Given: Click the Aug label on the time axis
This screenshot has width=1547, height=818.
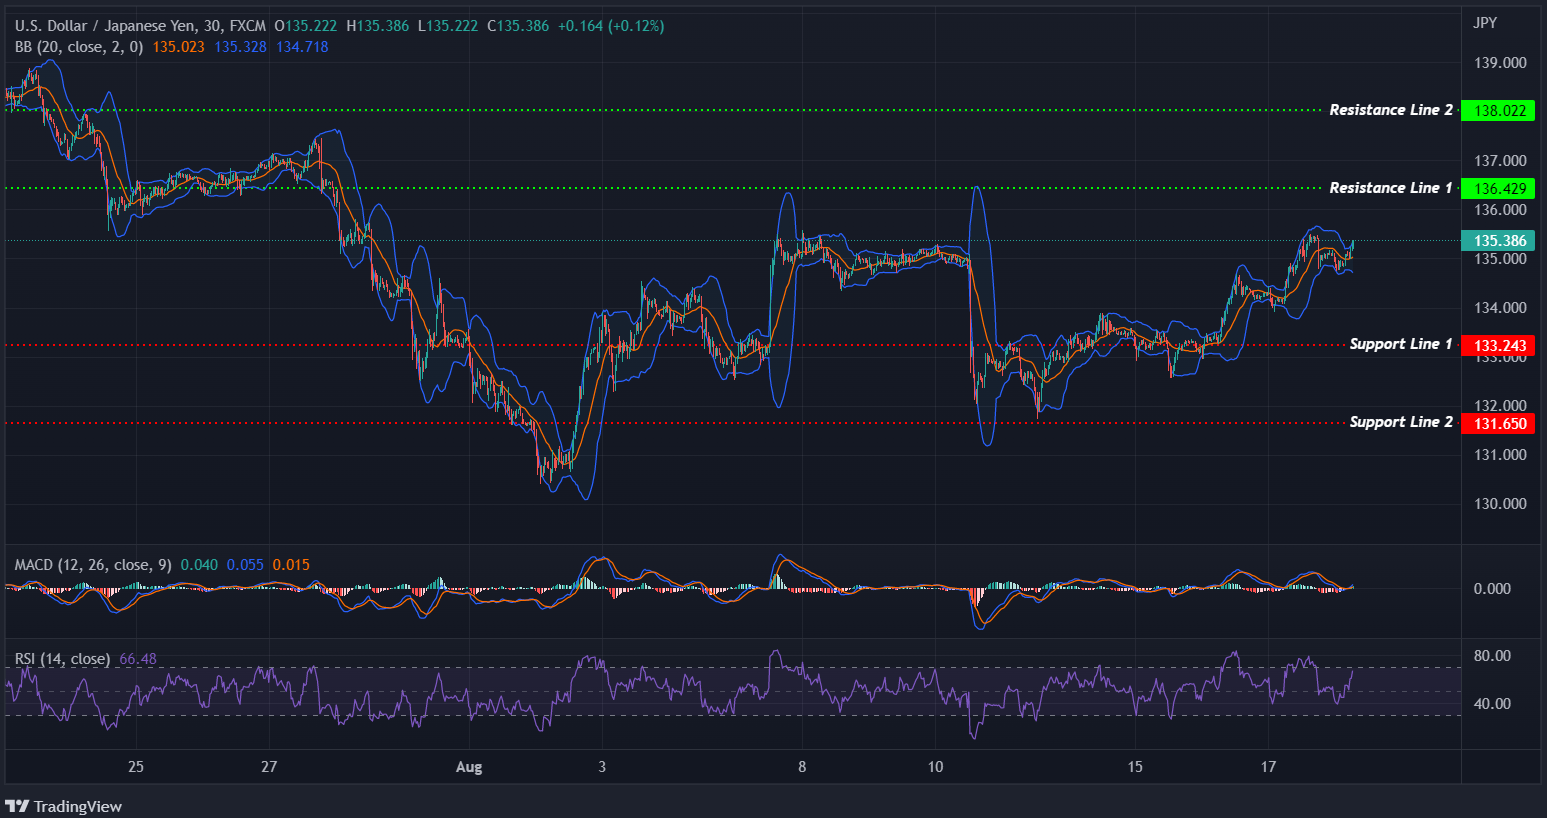Looking at the screenshot, I should [469, 767].
